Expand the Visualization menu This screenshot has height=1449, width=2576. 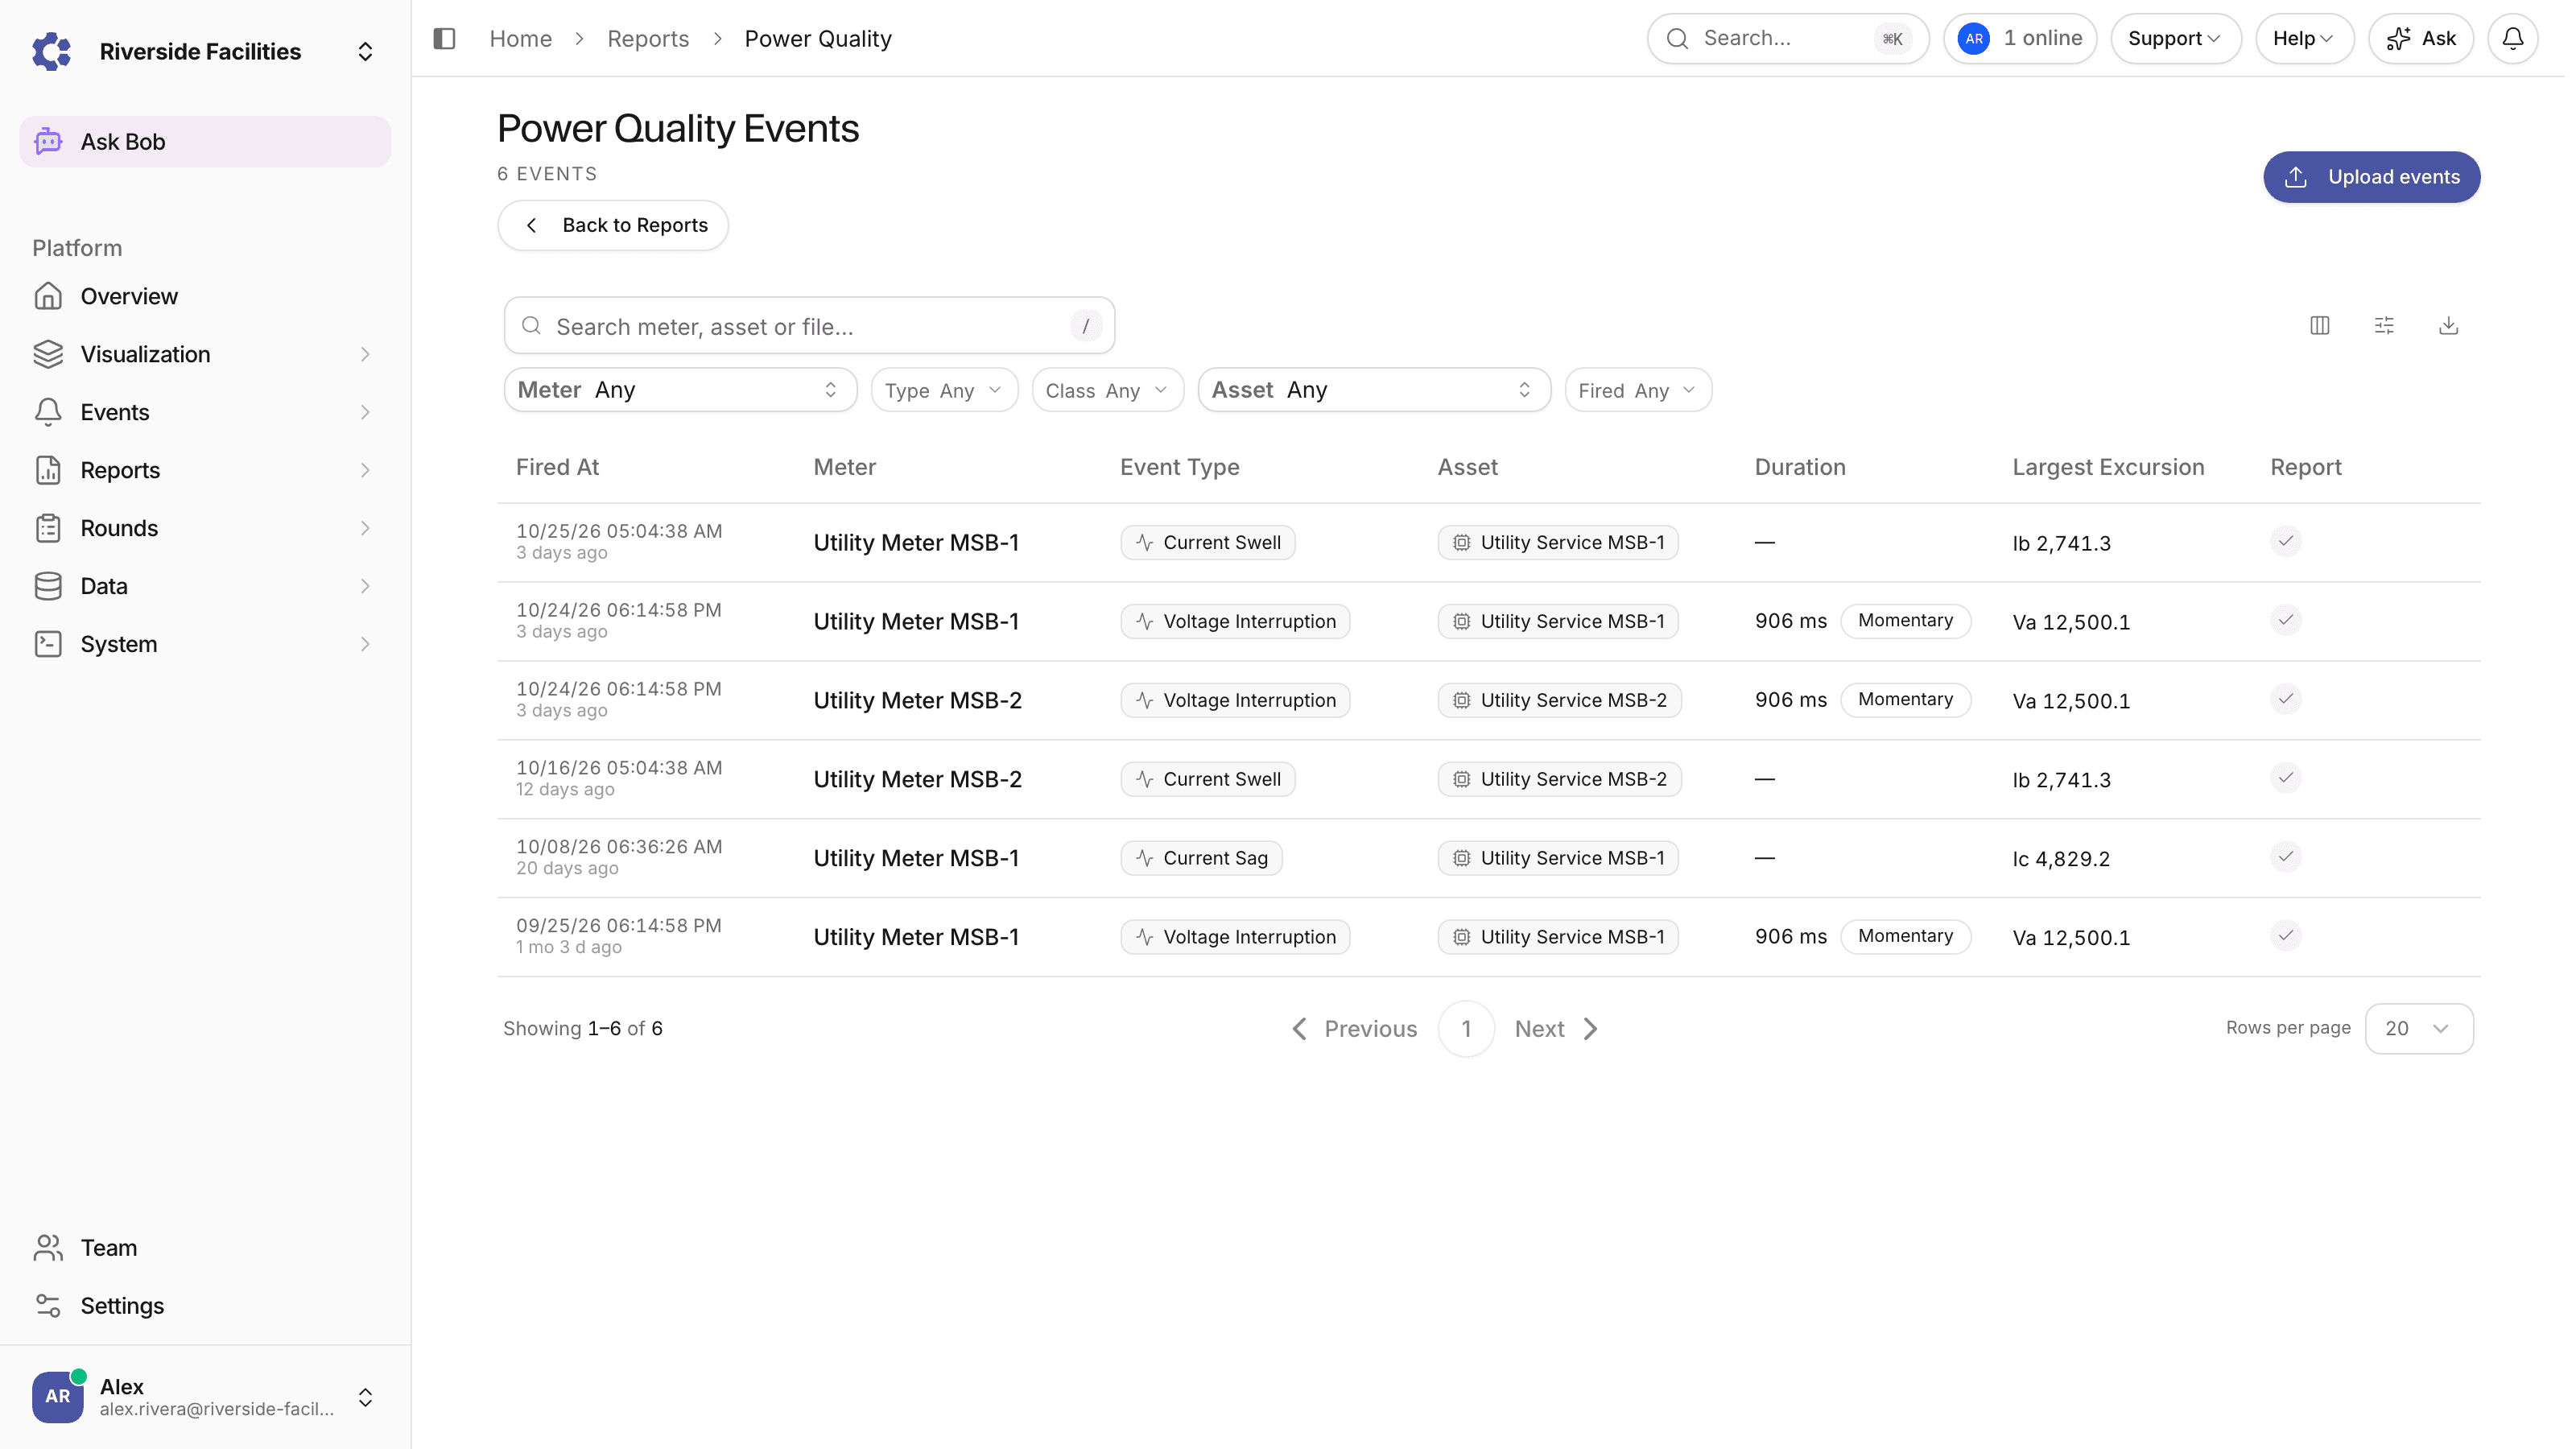[x=205, y=354]
